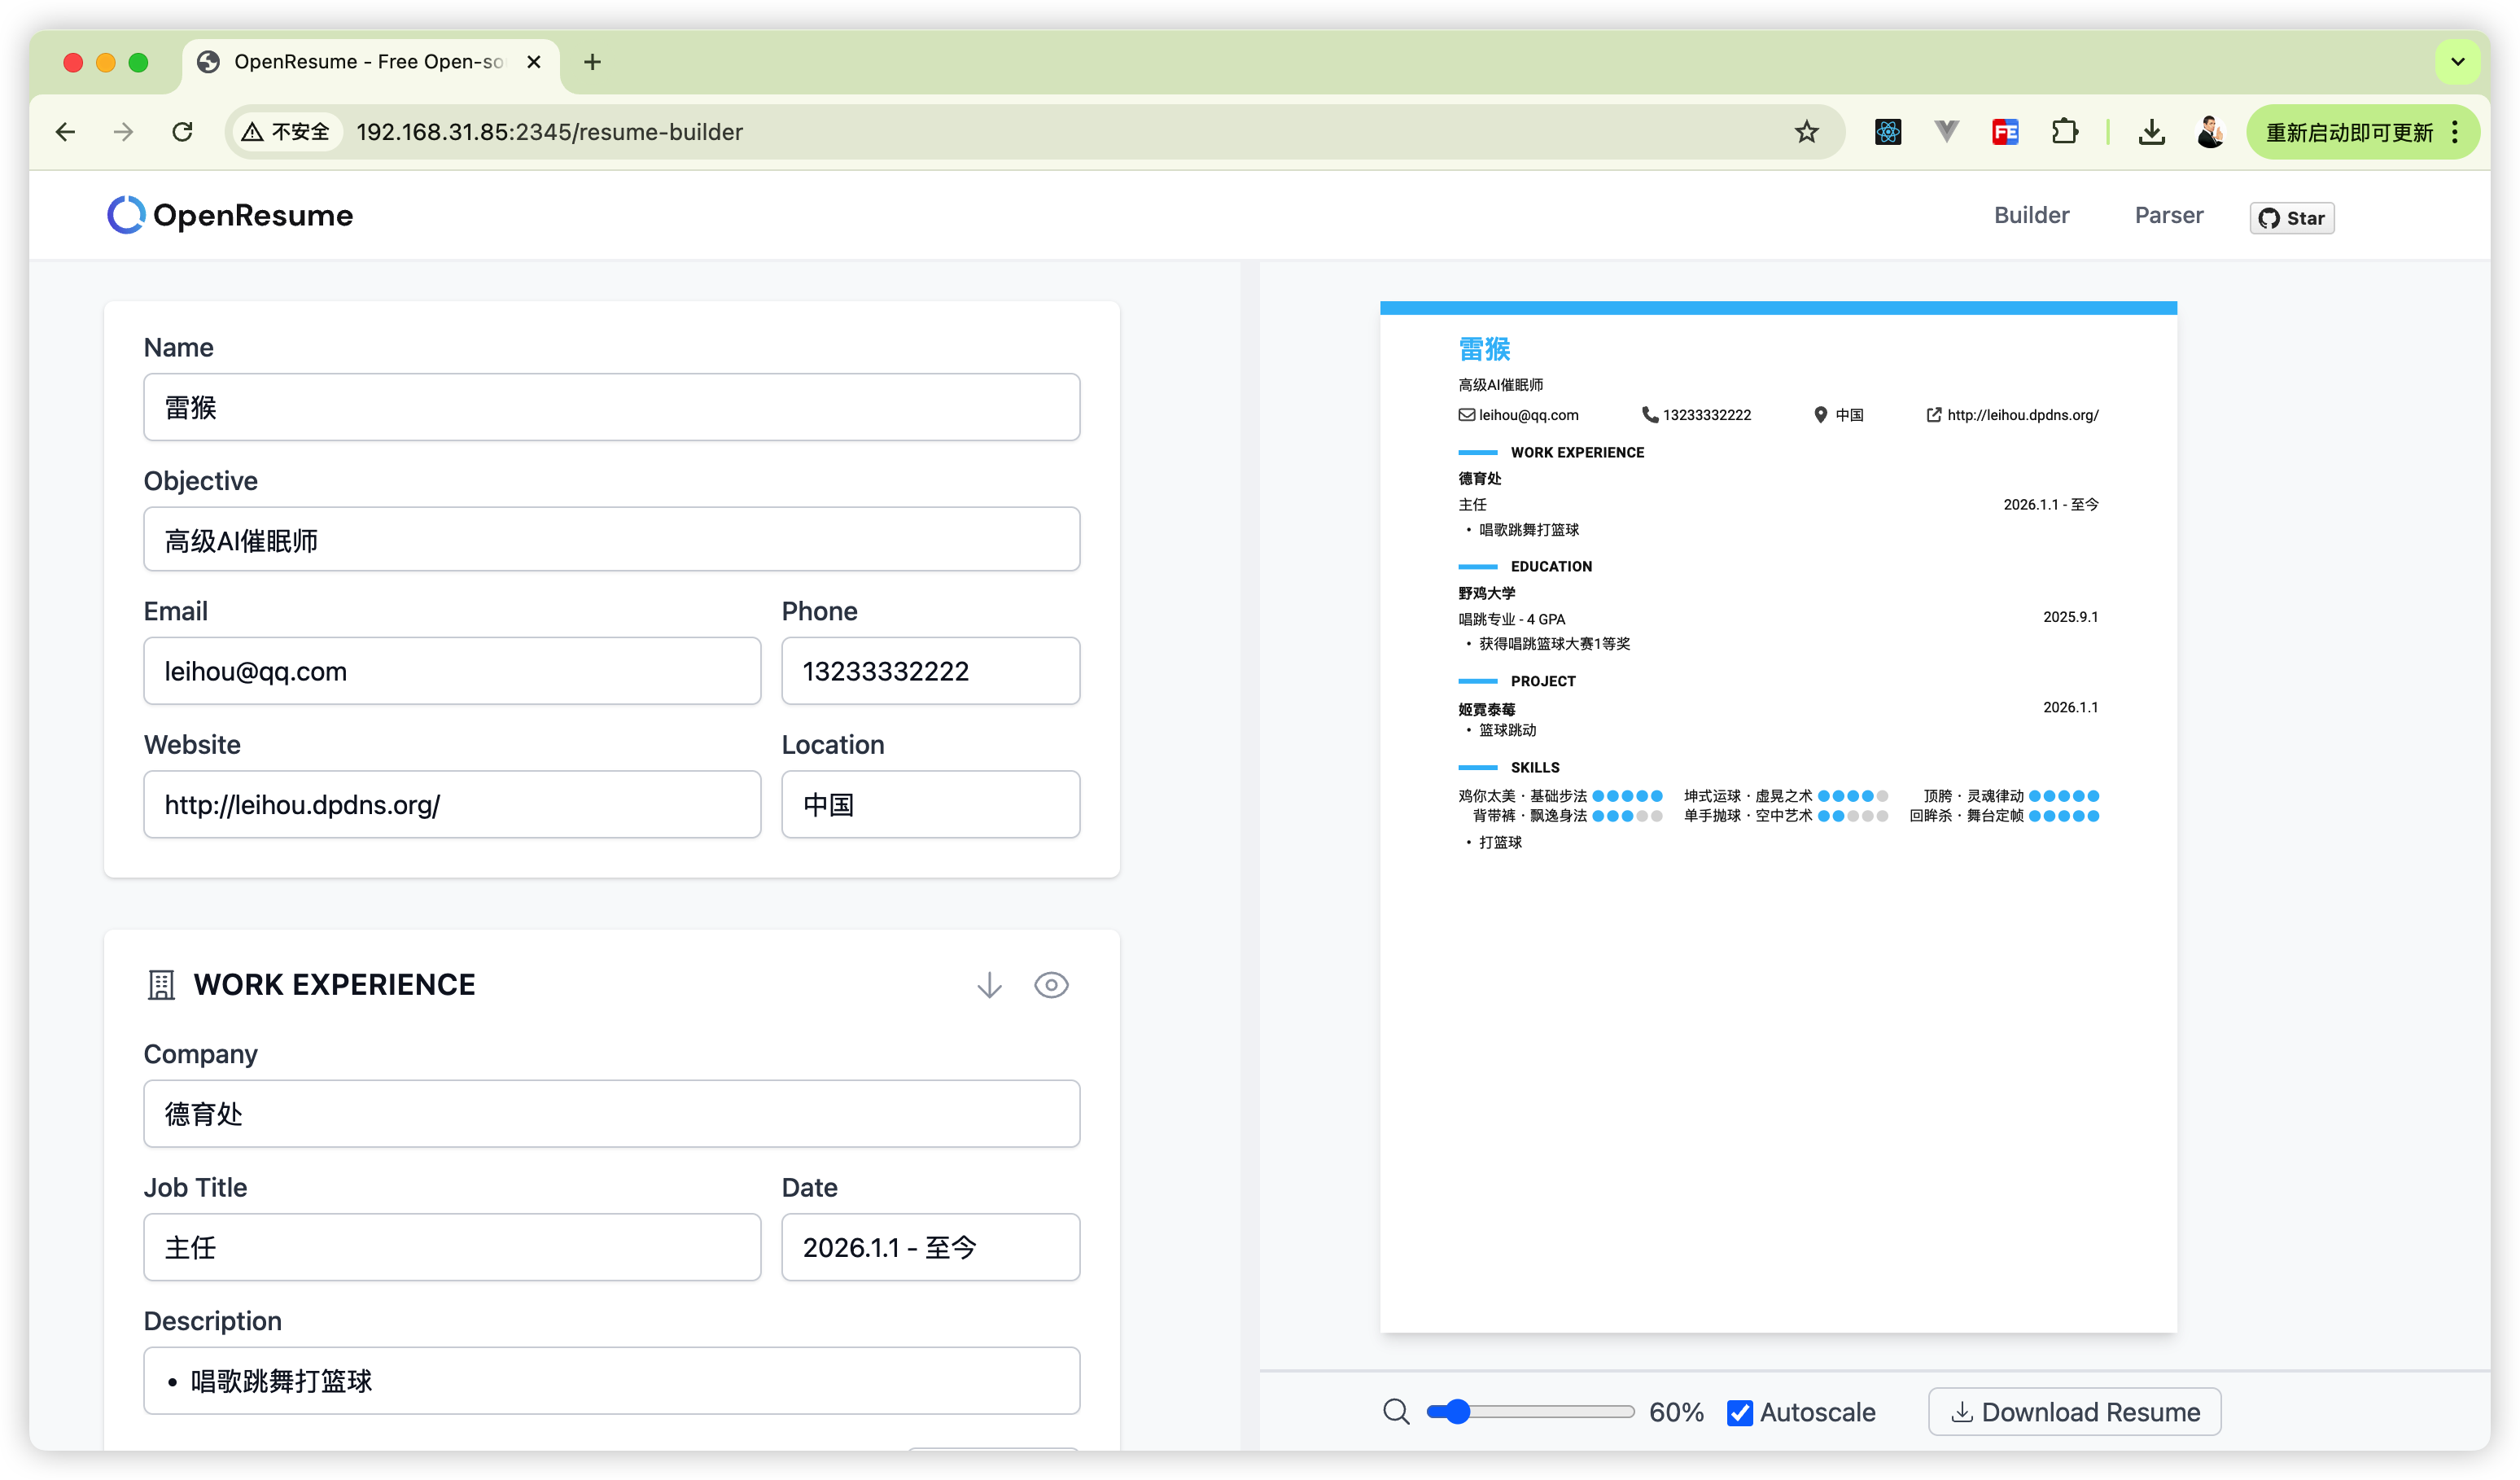Open the browser extensions puzzle icon
The width and height of the screenshot is (2520, 1480).
pyautogui.click(x=2064, y=132)
